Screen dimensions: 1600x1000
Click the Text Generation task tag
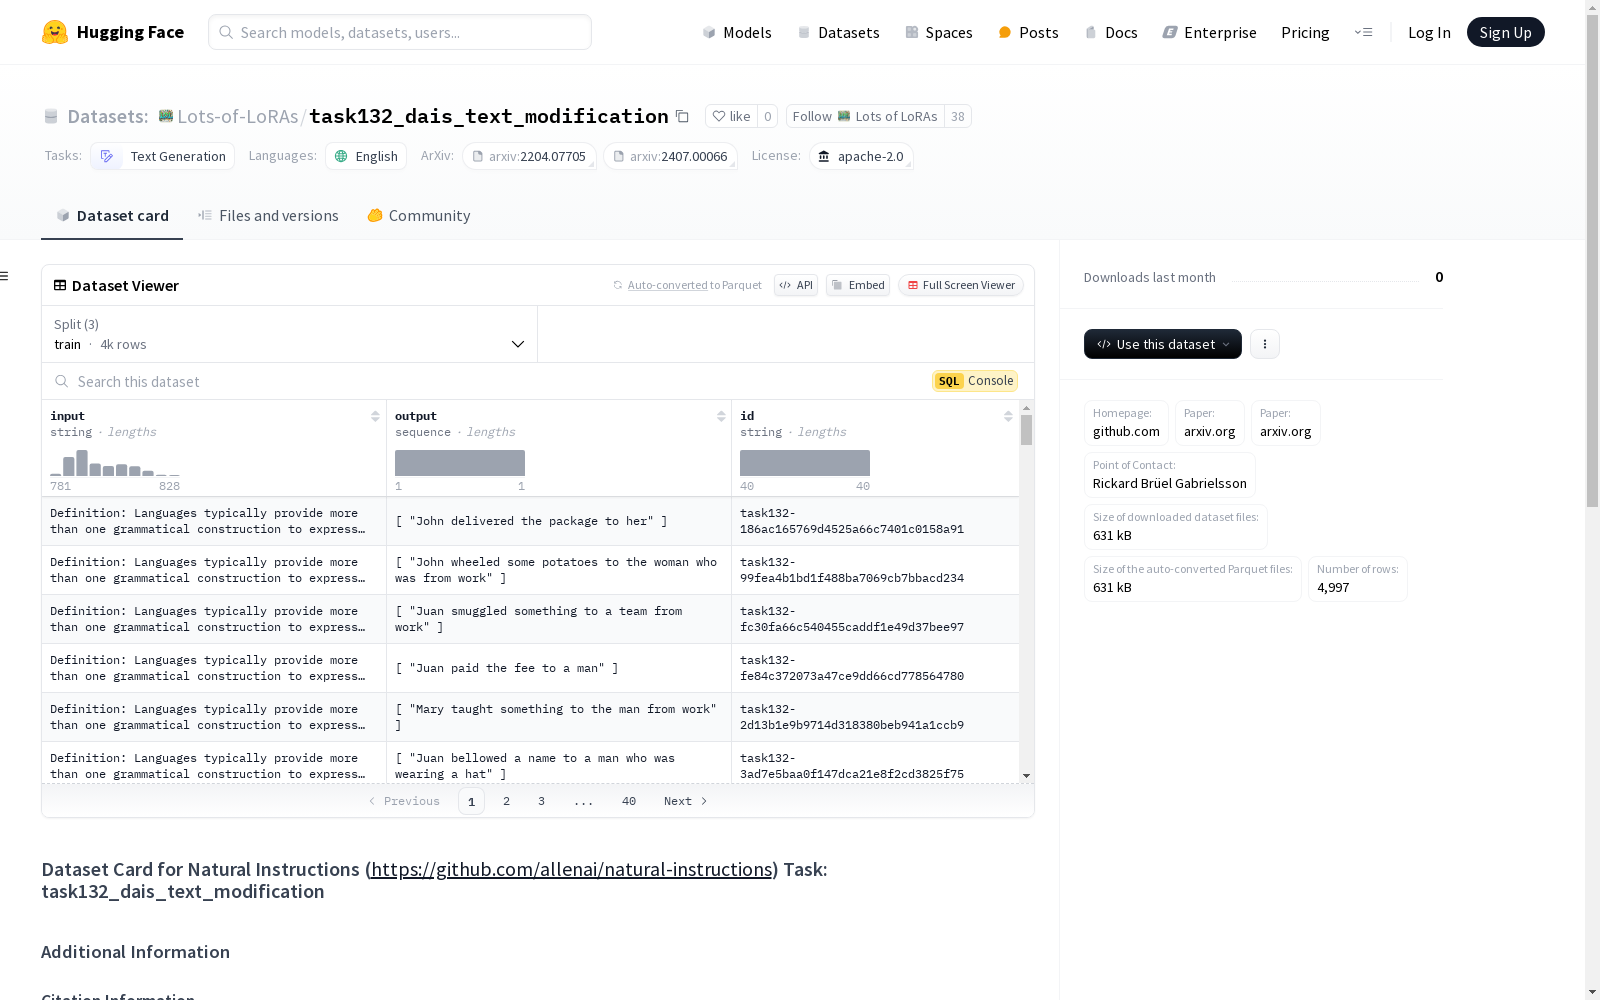pos(163,156)
